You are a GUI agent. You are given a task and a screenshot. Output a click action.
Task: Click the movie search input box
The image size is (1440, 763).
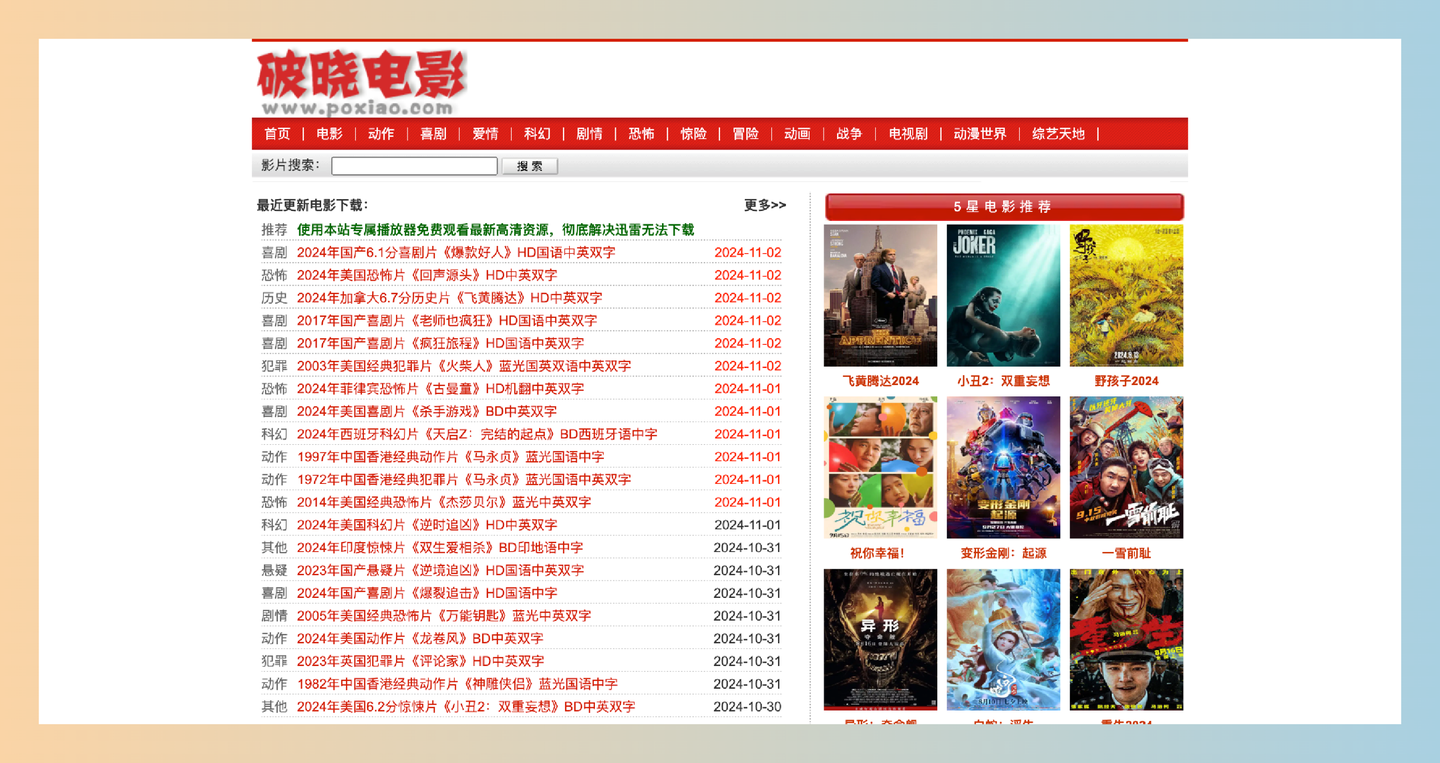pyautogui.click(x=414, y=165)
